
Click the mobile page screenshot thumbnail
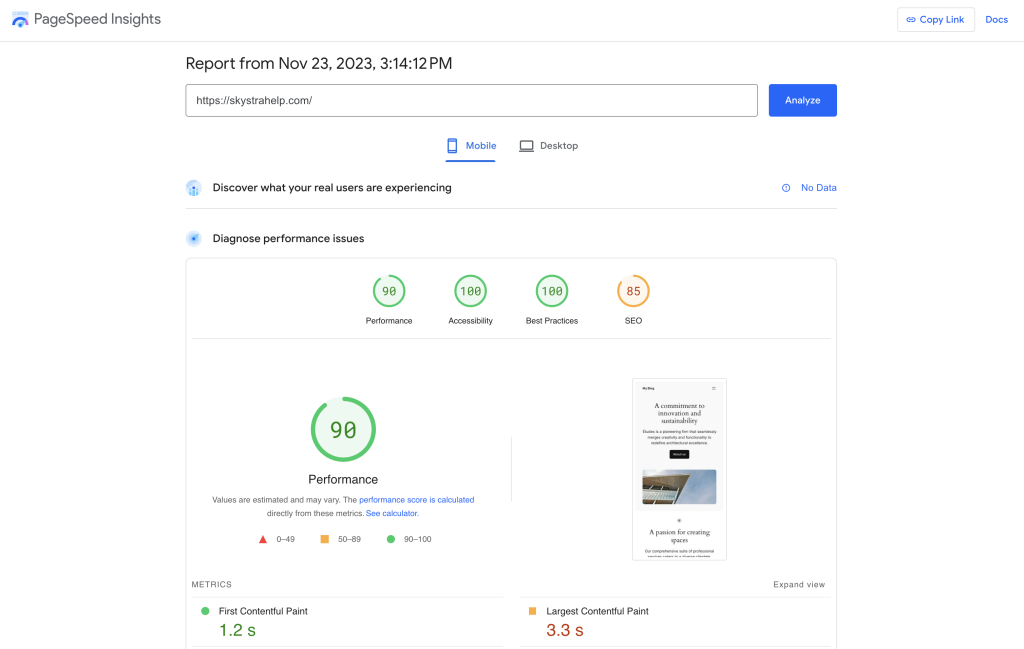click(679, 468)
